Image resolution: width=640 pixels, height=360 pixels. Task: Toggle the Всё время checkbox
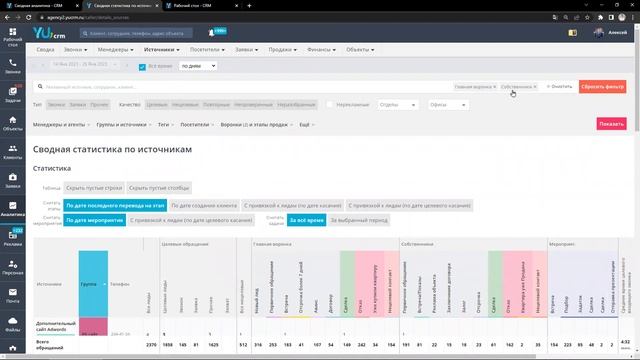[x=142, y=67]
